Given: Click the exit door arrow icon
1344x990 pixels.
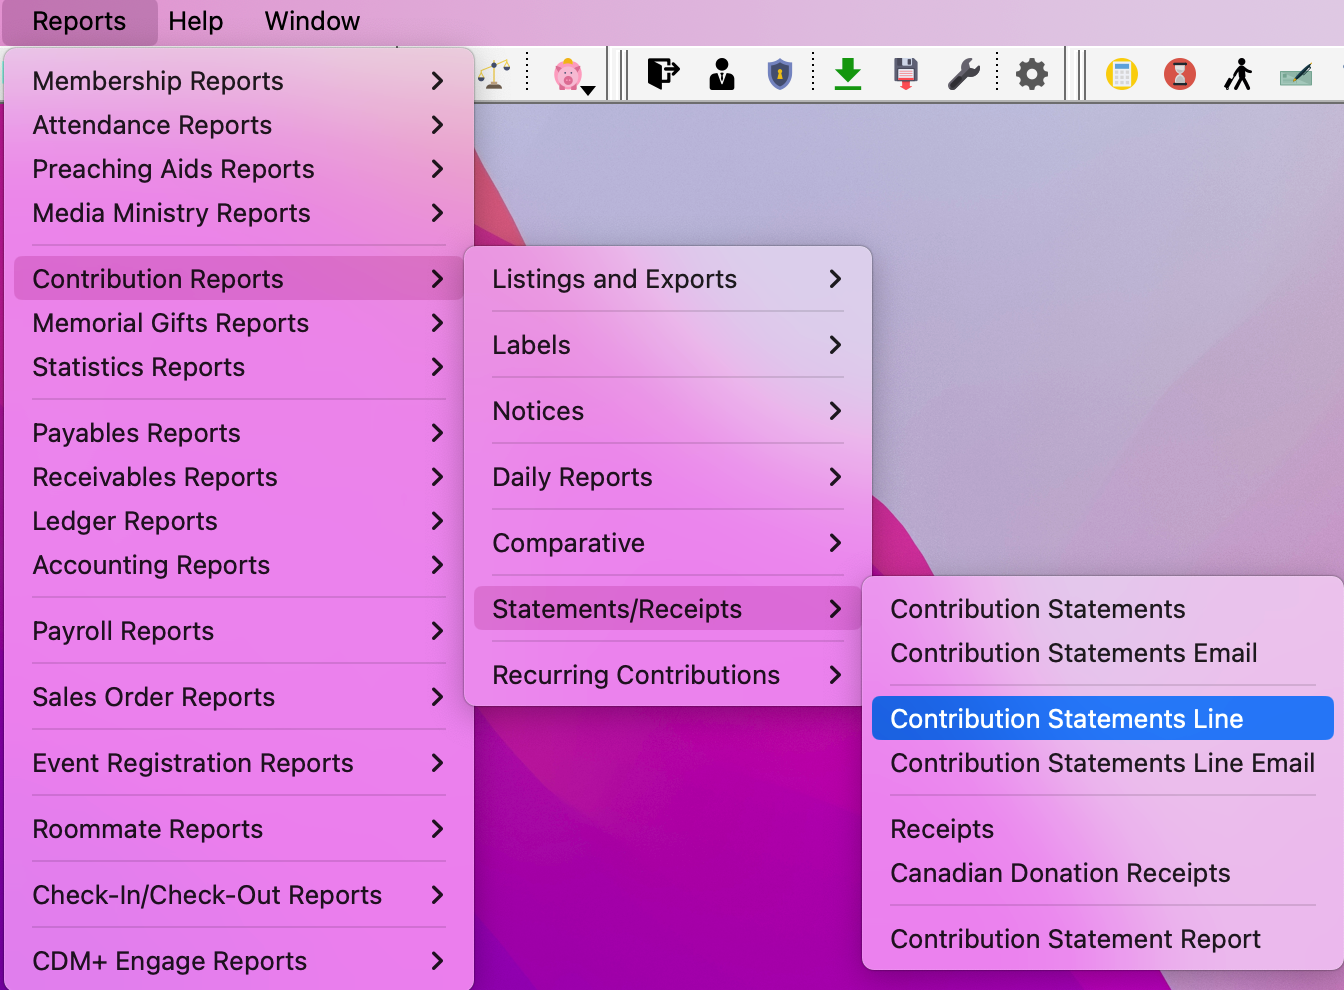Looking at the screenshot, I should click(663, 74).
